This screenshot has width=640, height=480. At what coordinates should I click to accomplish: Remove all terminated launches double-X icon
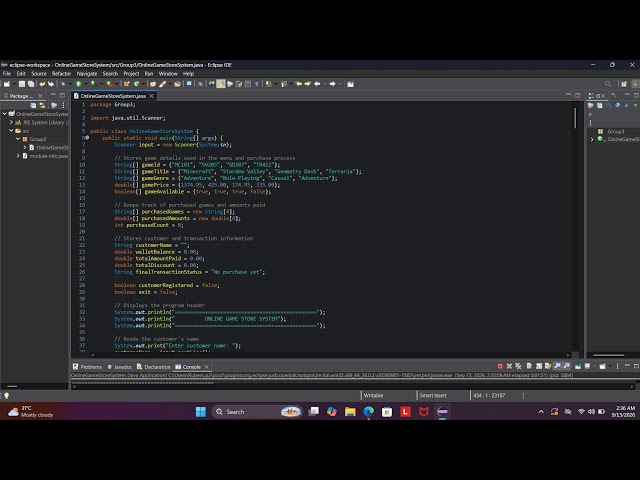(x=518, y=366)
